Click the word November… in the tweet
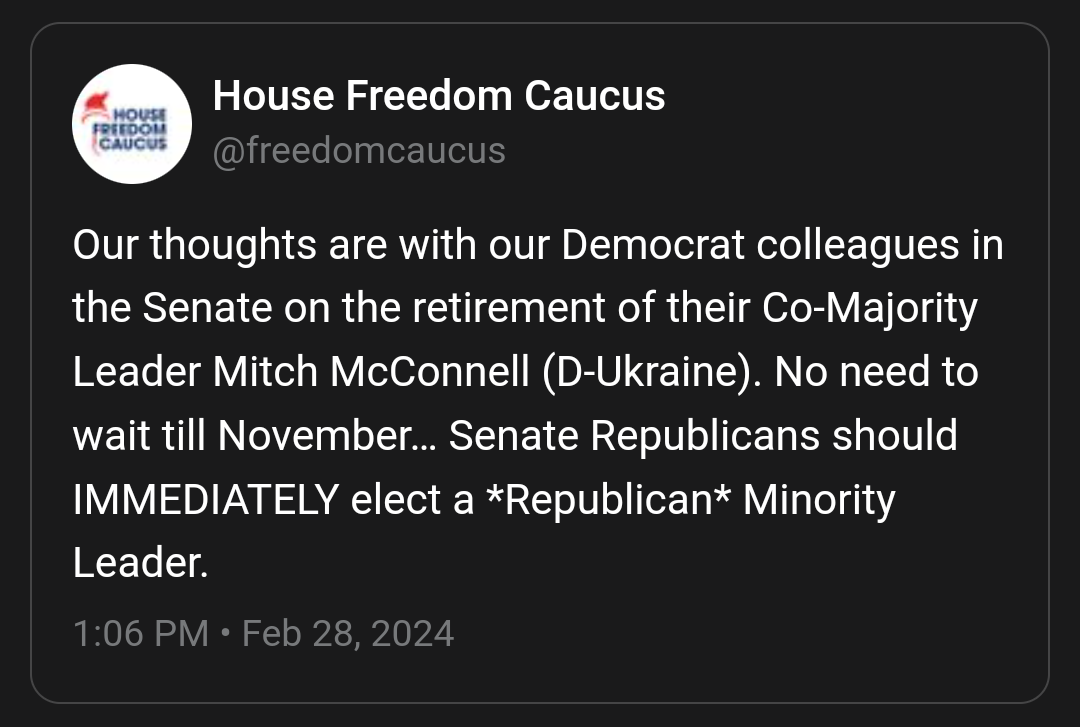The height and width of the screenshot is (727, 1080). [328, 436]
